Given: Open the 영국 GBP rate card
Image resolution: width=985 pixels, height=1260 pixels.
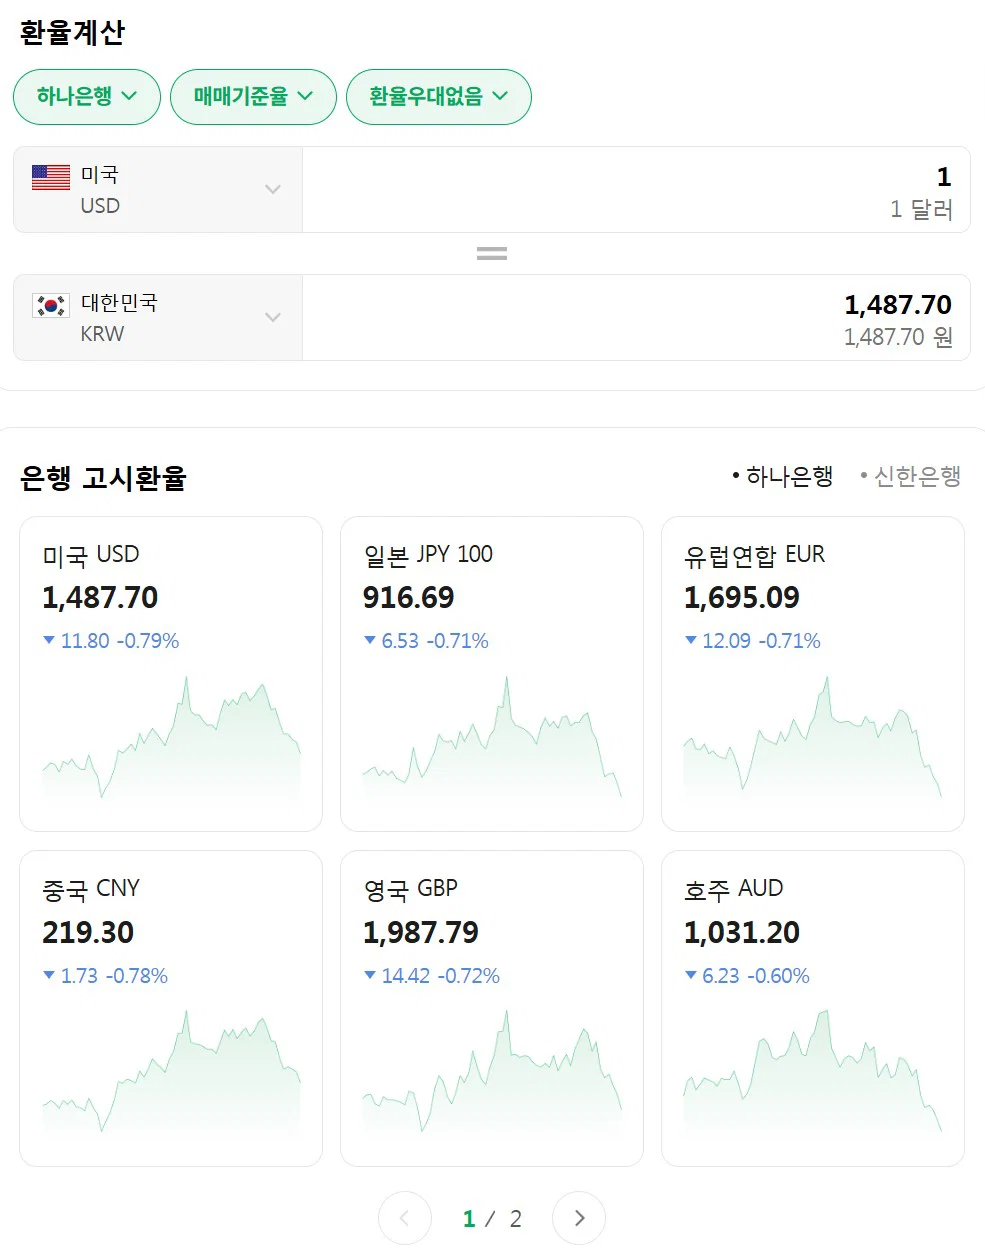Looking at the screenshot, I should click(x=492, y=1008).
